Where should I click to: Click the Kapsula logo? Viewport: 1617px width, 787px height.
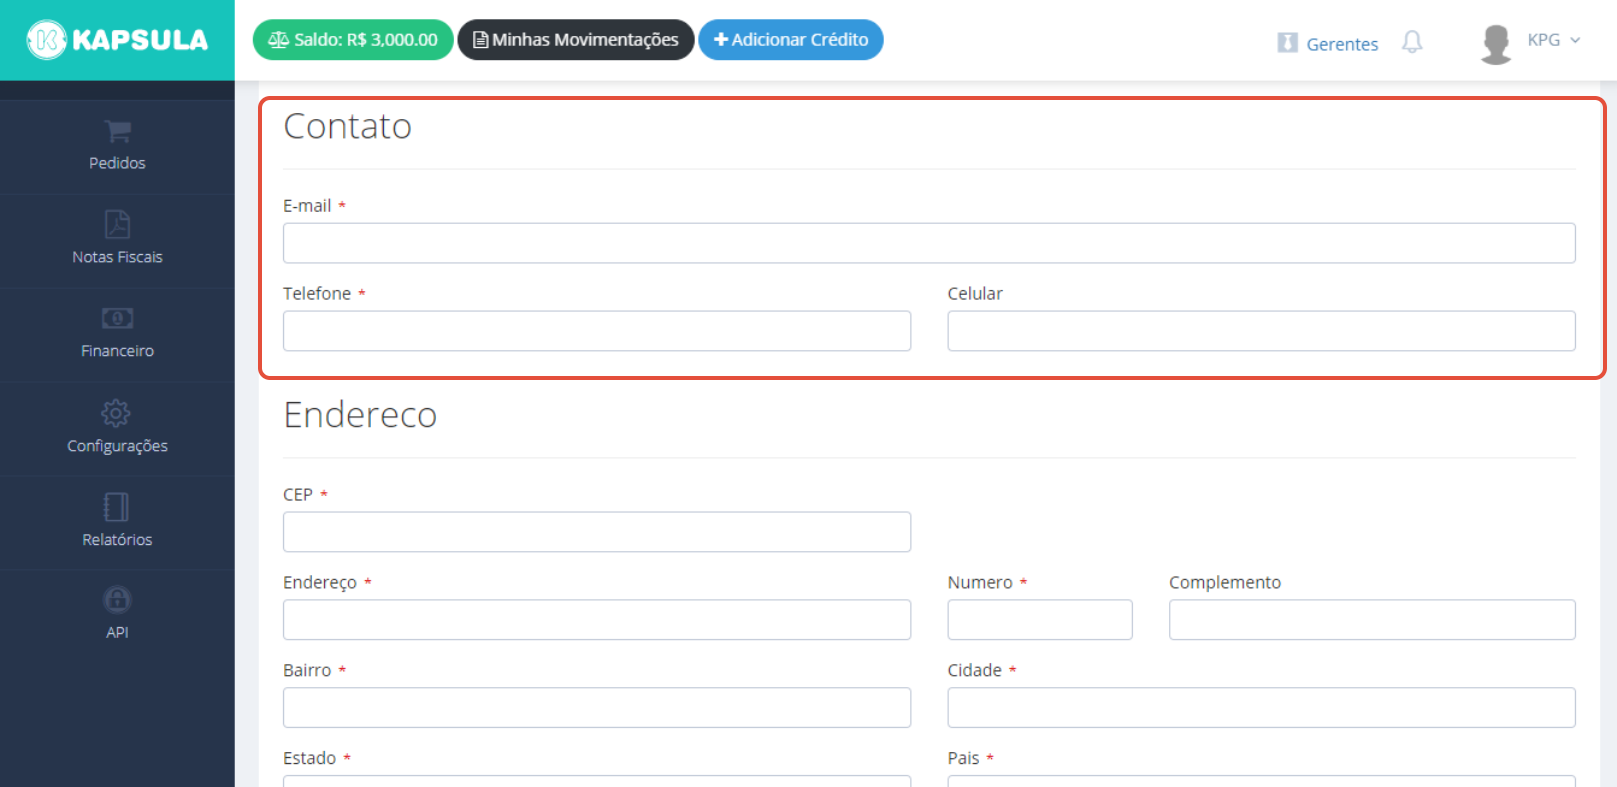(117, 40)
